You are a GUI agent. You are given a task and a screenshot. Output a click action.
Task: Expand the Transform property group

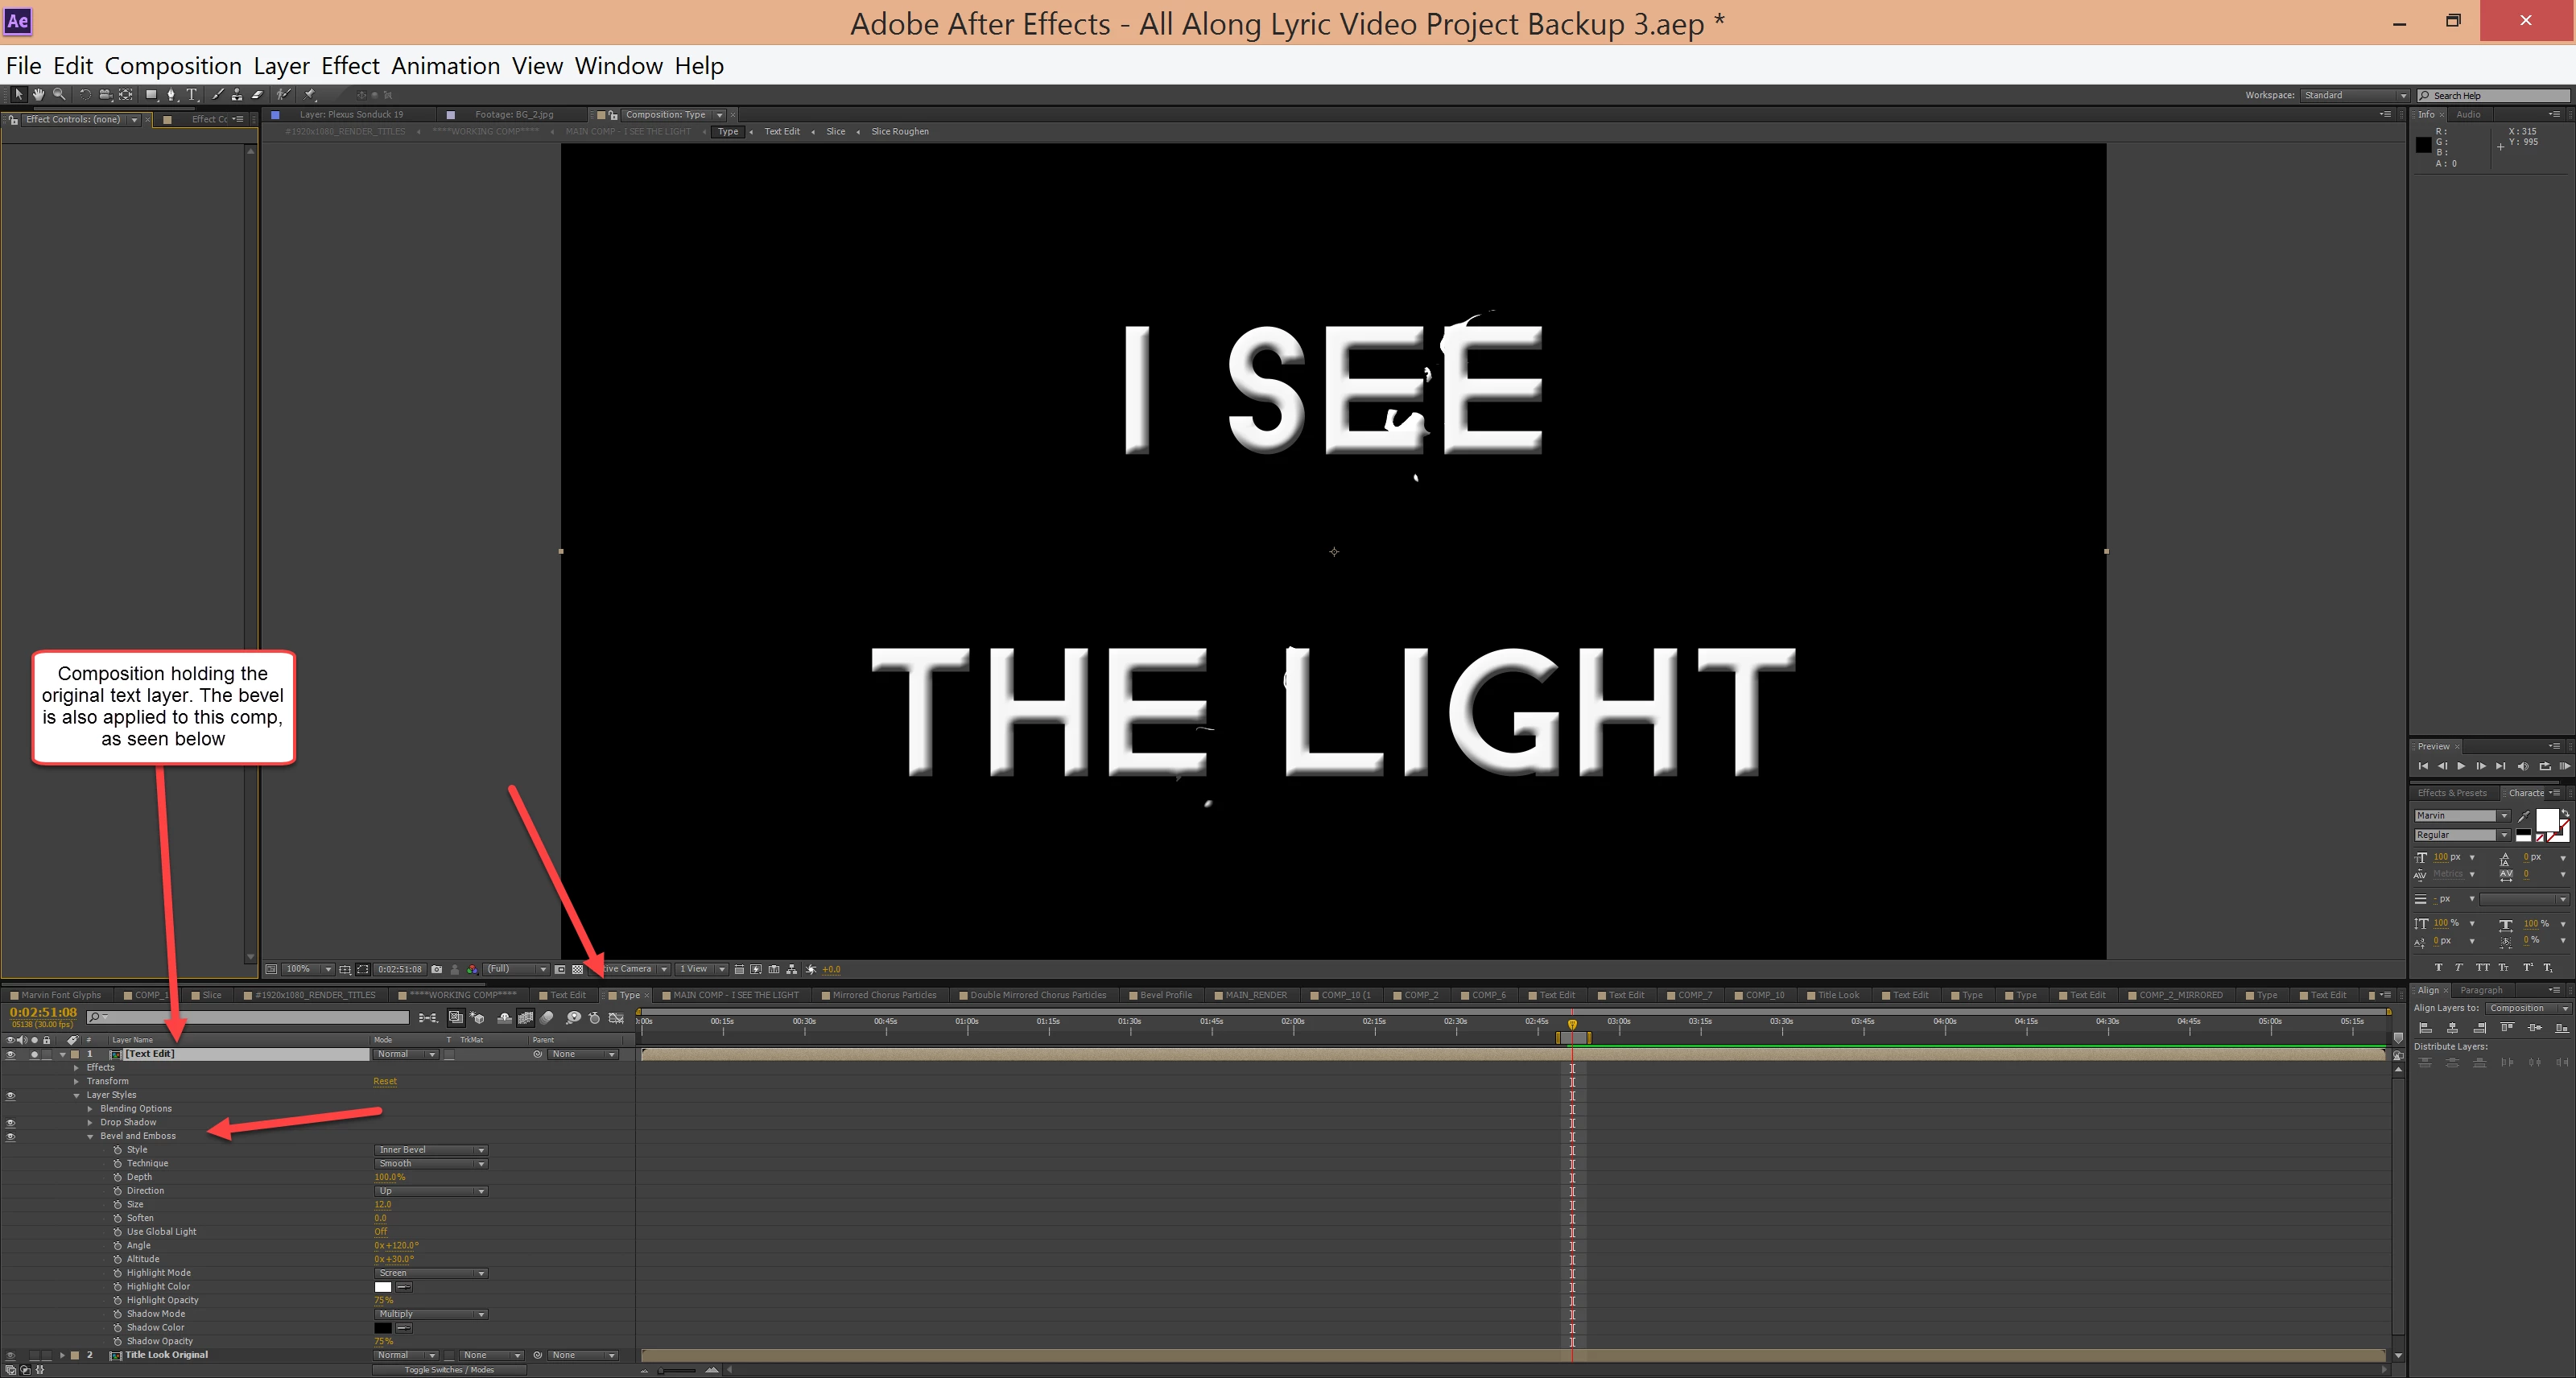pos(76,1081)
